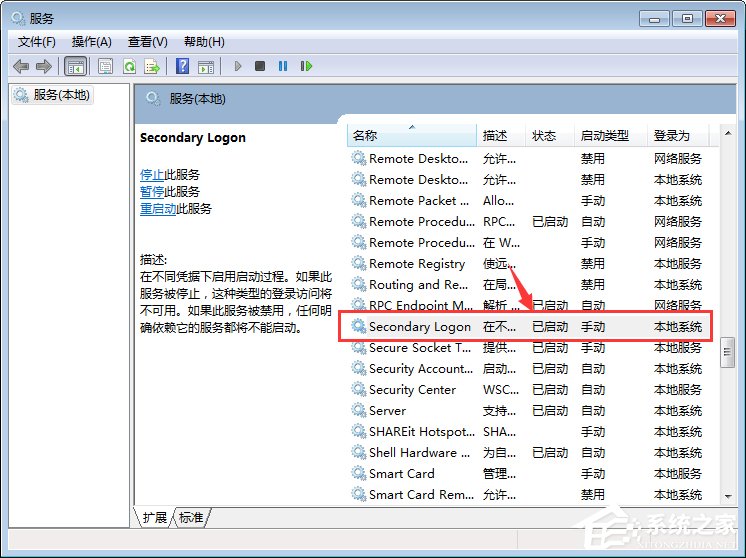The width and height of the screenshot is (746, 558).
Task: Sort by the 状态 column header
Action: (550, 136)
